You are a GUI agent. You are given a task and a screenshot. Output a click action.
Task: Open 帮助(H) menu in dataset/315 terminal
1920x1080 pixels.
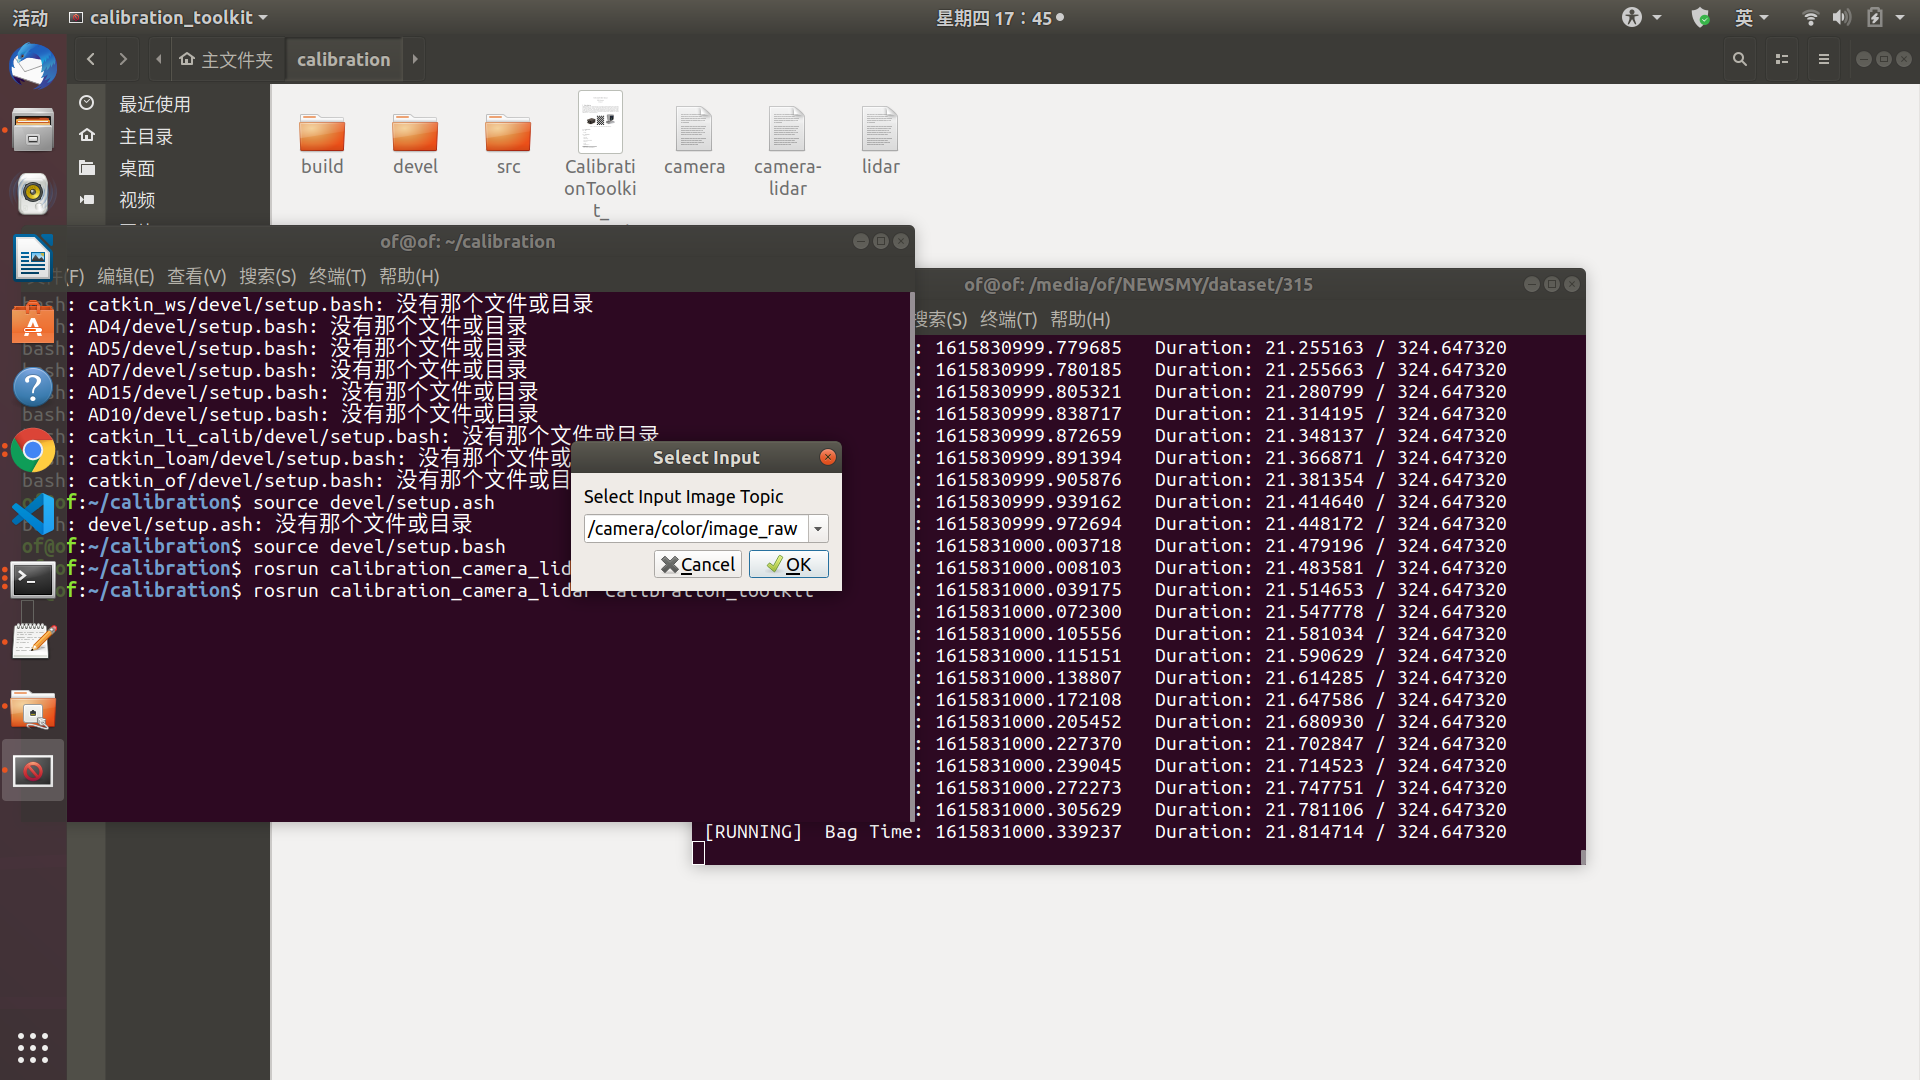(1080, 319)
